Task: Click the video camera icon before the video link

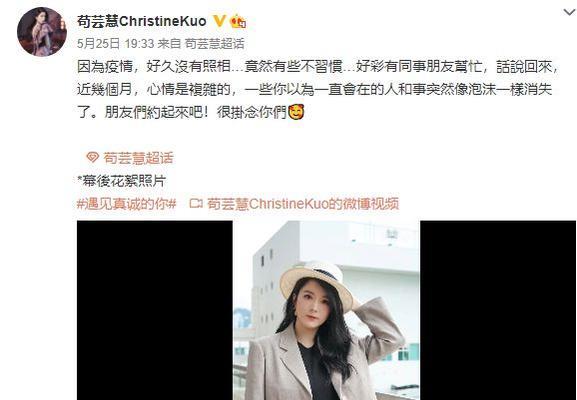Action: (196, 203)
